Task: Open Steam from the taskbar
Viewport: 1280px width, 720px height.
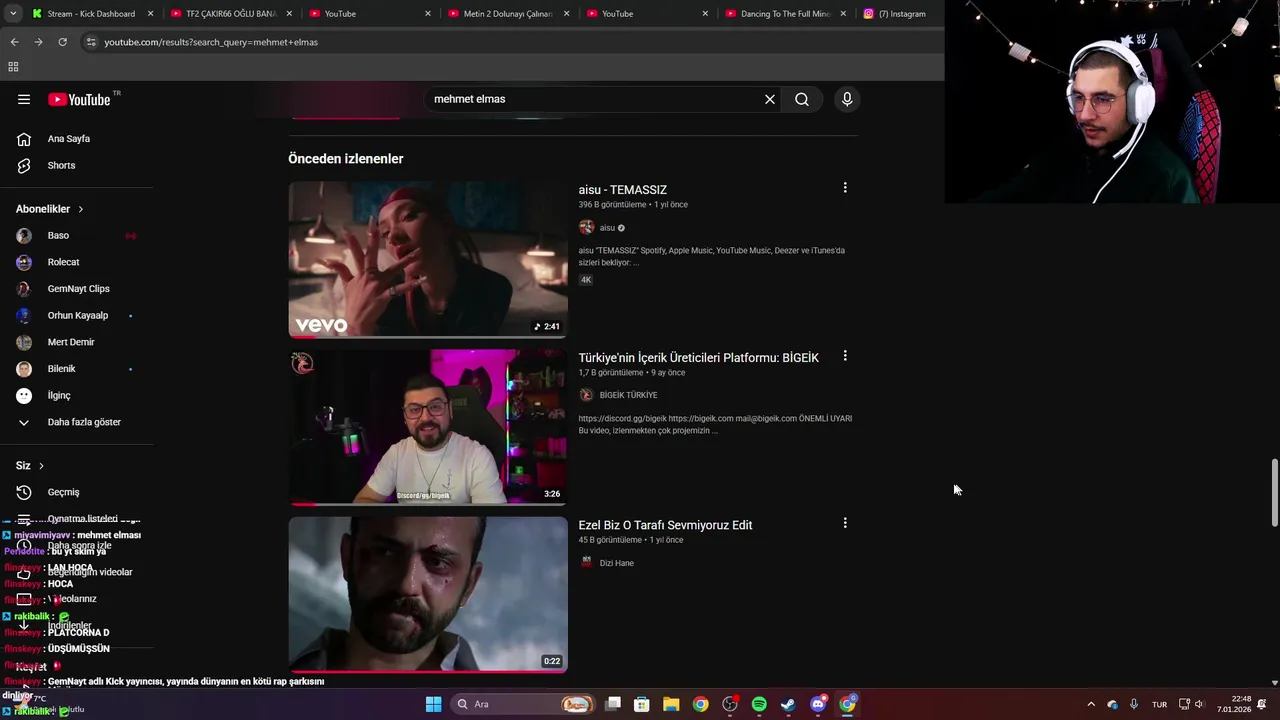Action: click(x=788, y=704)
